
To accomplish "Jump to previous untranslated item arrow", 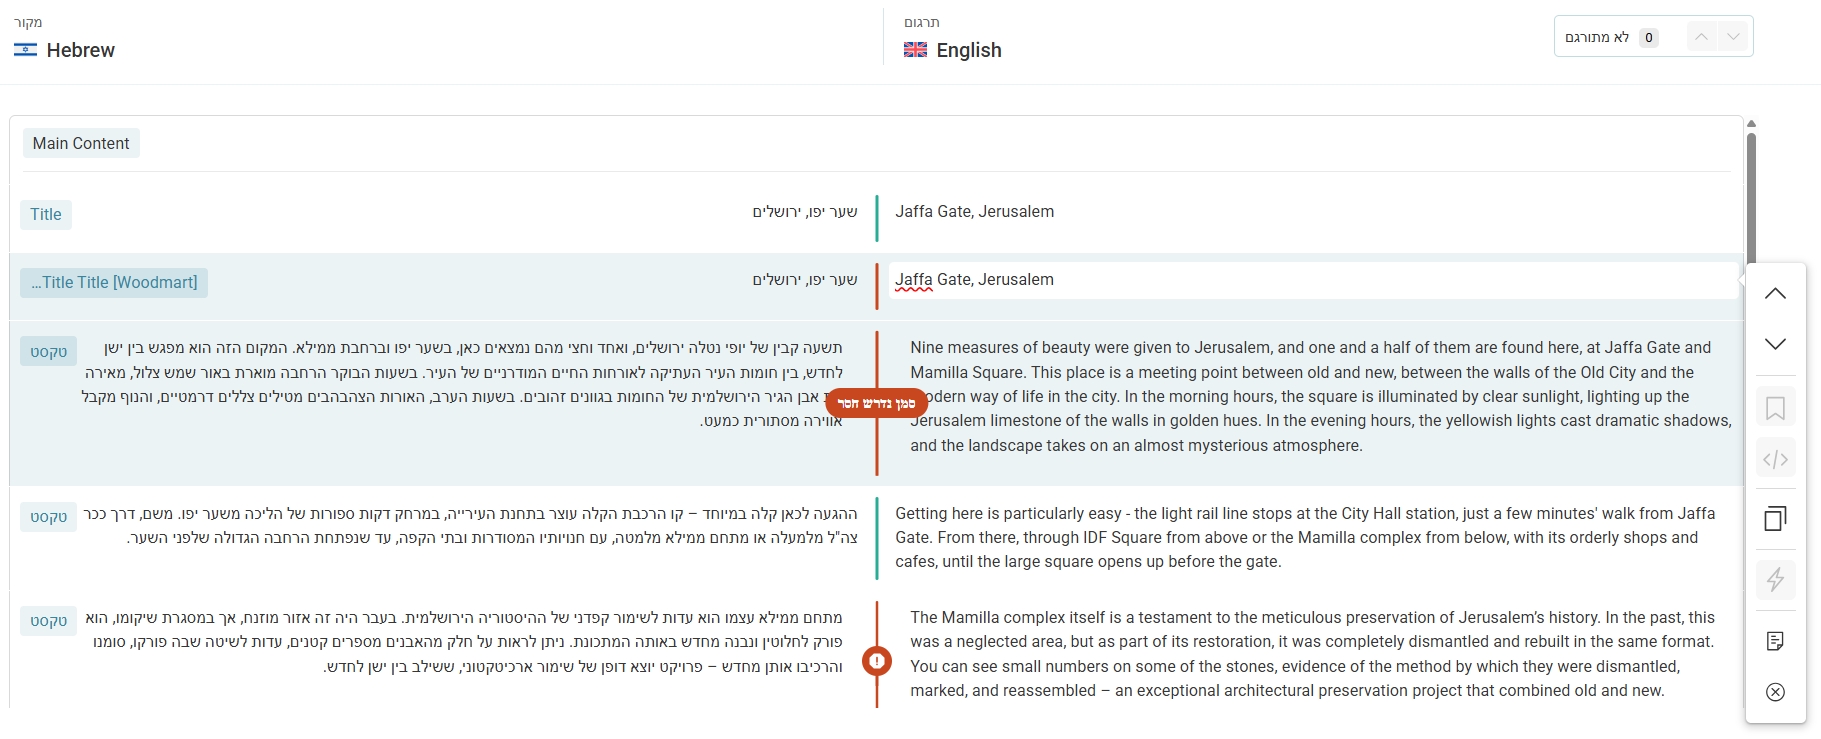I will pyautogui.click(x=1701, y=37).
